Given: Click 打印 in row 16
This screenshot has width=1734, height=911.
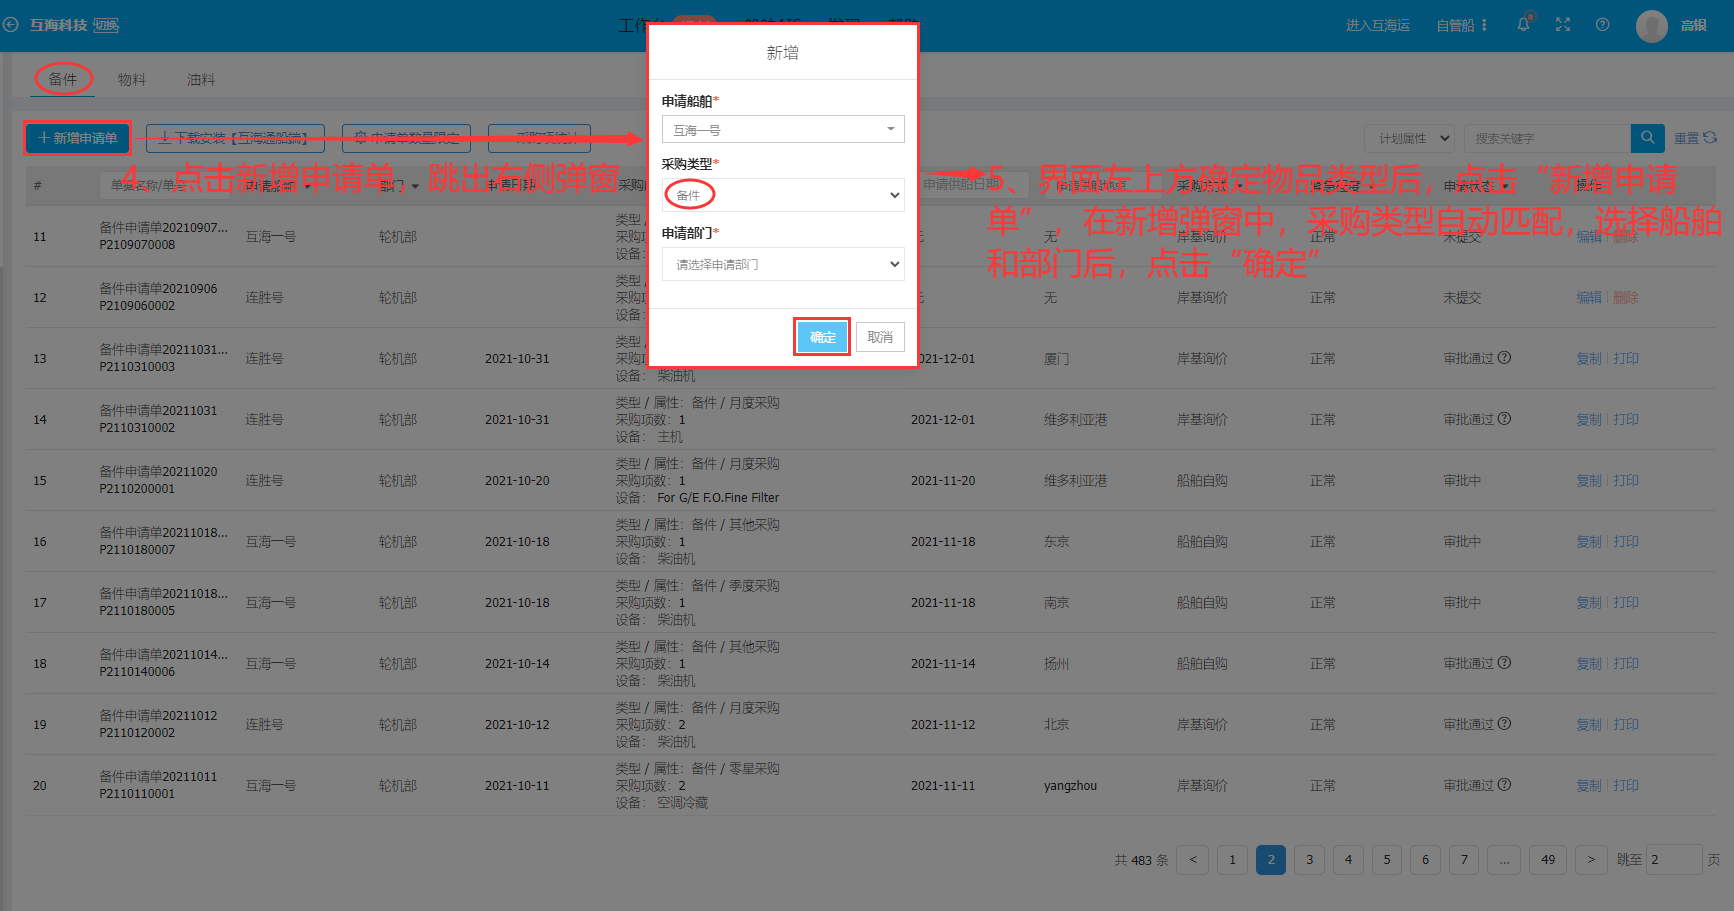Looking at the screenshot, I should [1626, 541].
